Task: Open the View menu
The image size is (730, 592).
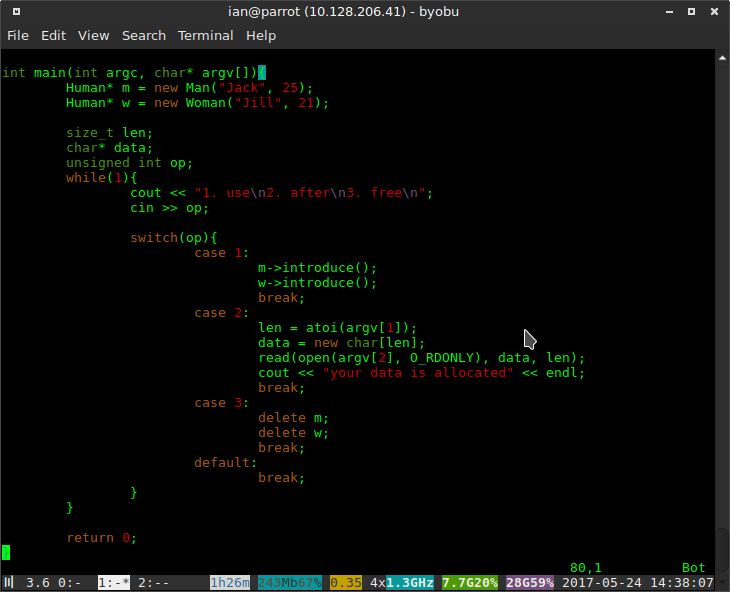Action: click(x=94, y=36)
